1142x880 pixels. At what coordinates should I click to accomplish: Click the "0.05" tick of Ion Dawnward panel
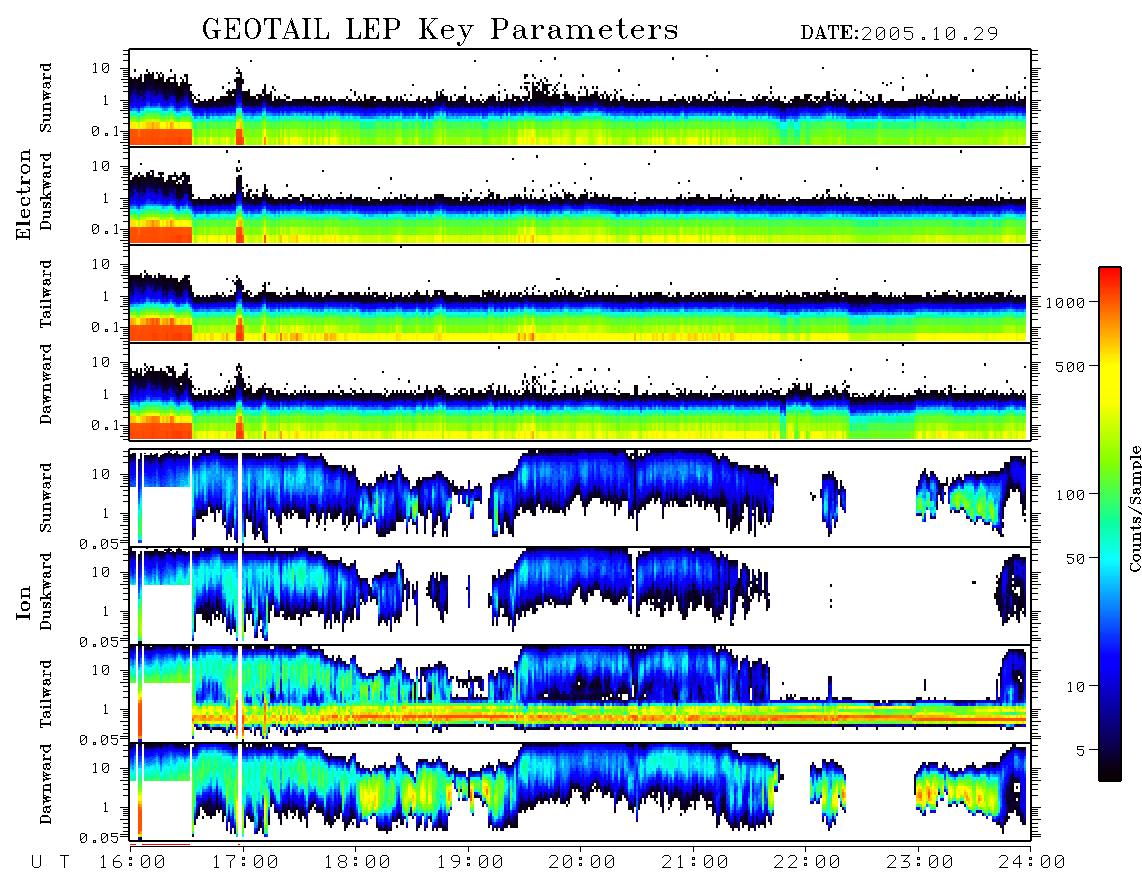[98, 838]
